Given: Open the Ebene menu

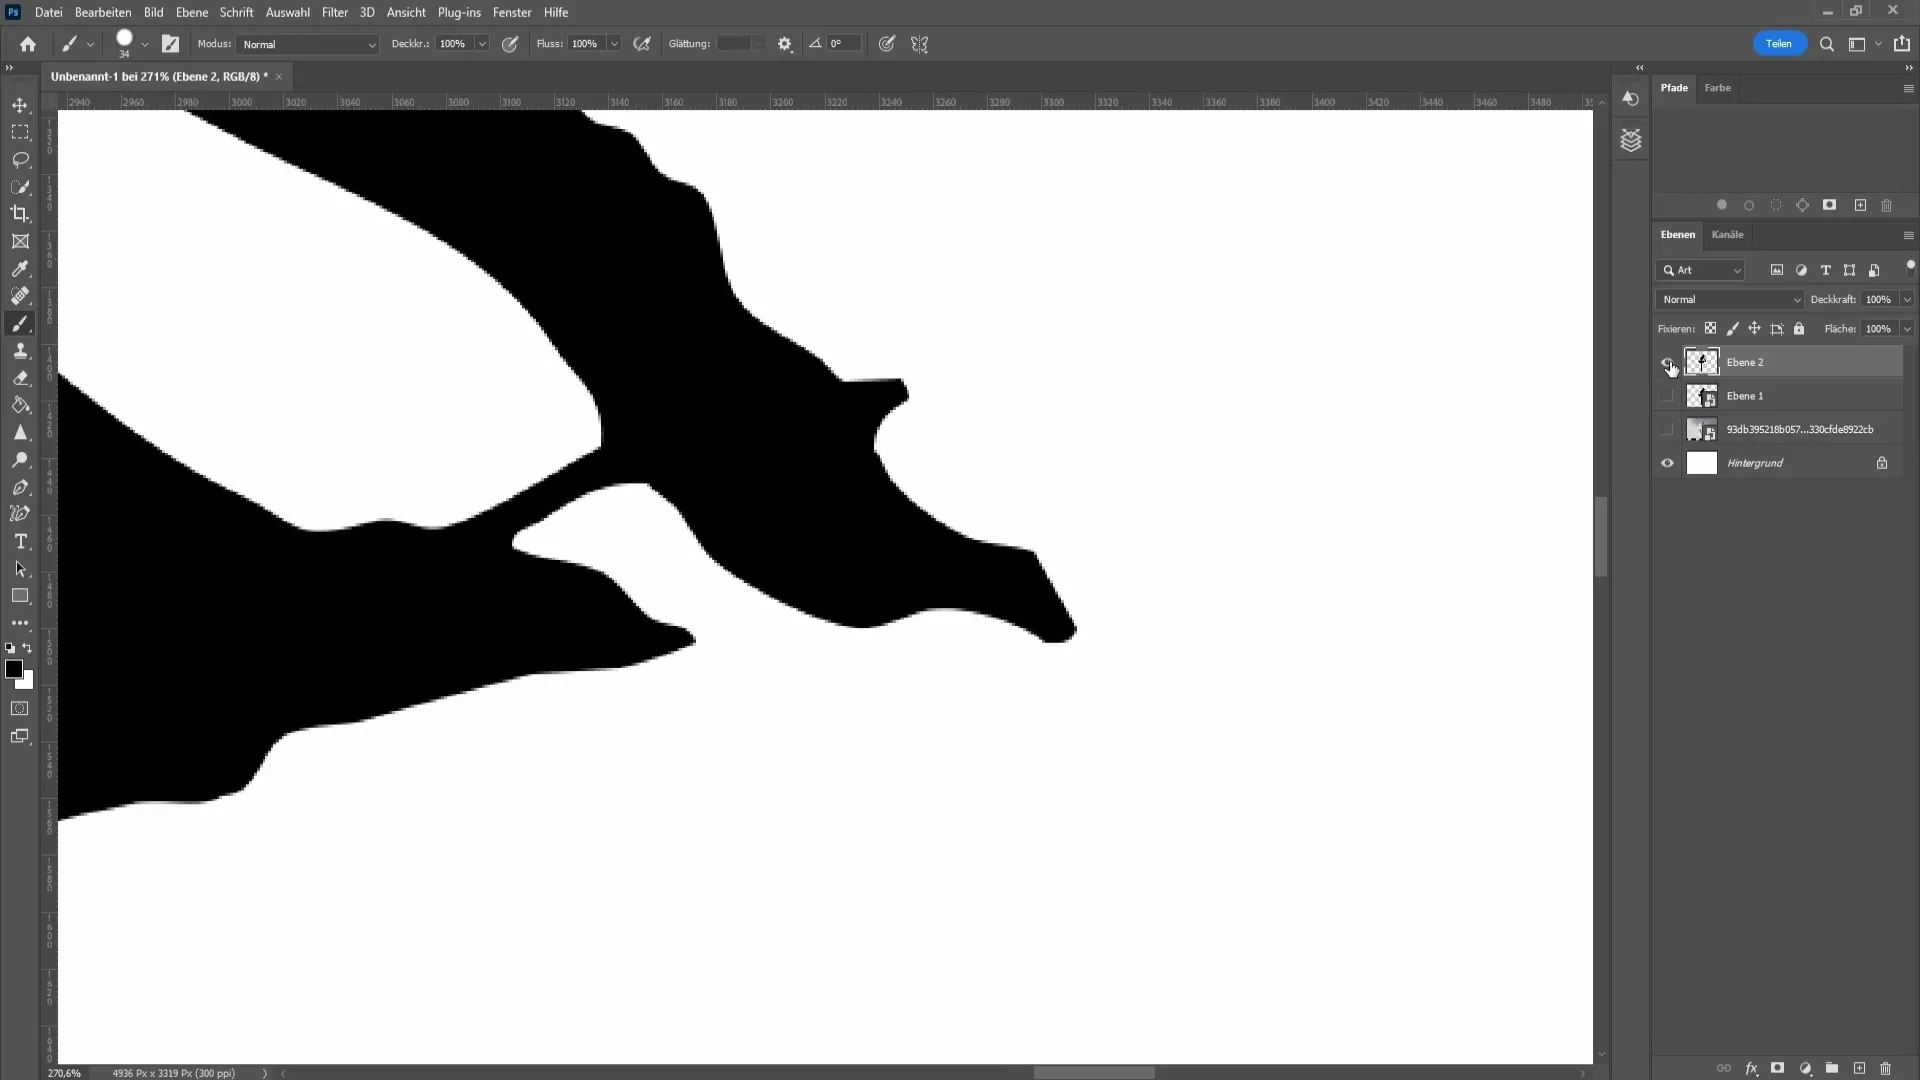Looking at the screenshot, I should 192,12.
